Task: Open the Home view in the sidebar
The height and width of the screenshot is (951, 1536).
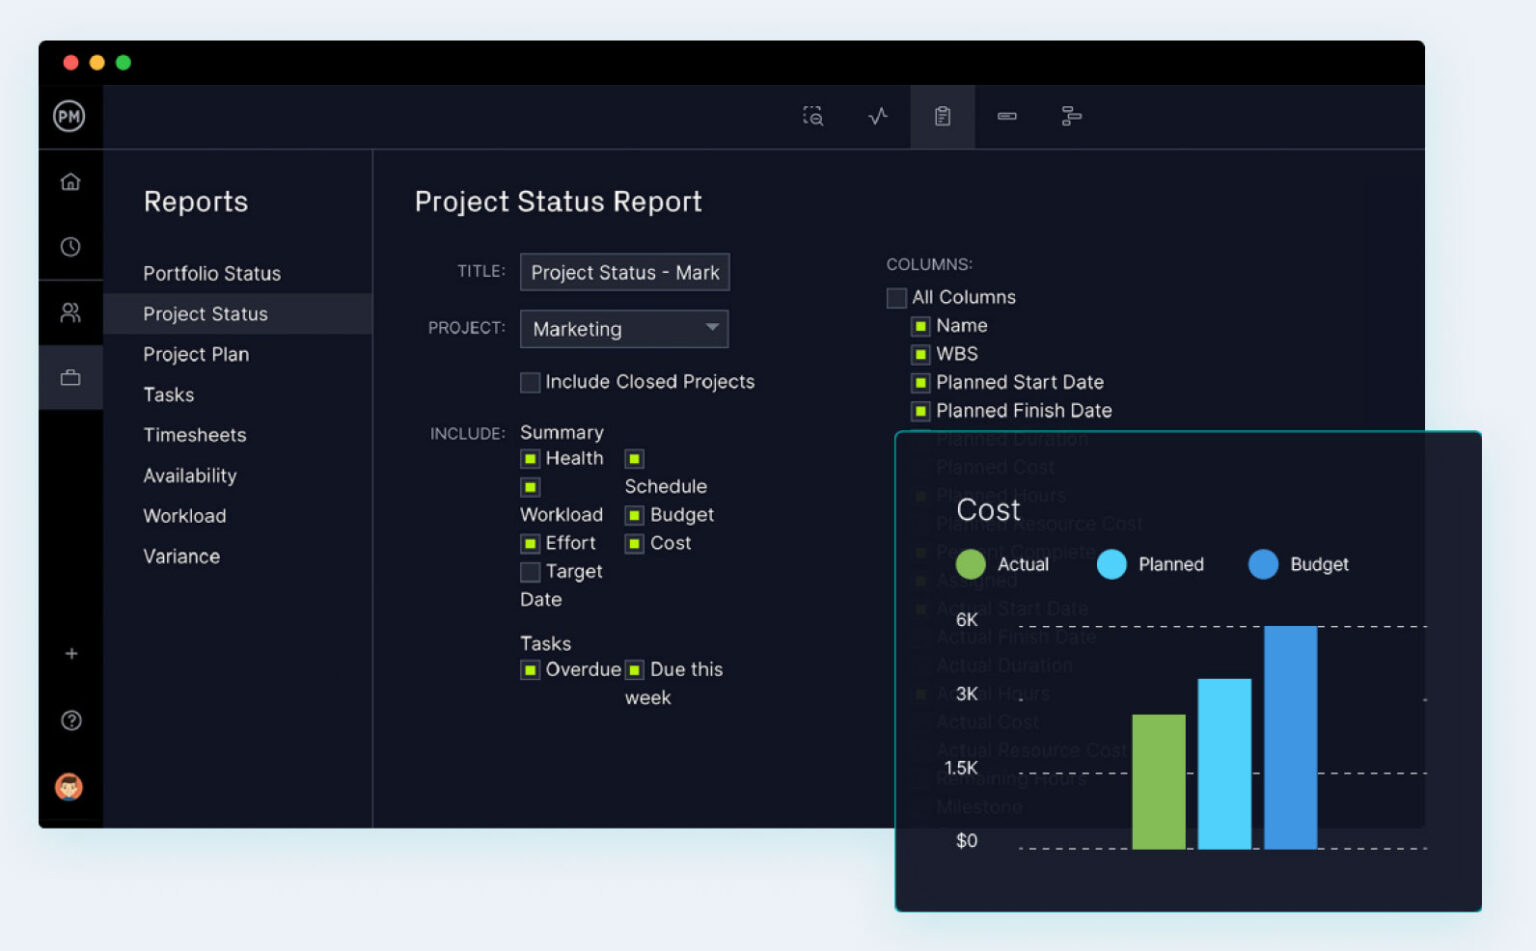Action: click(71, 181)
